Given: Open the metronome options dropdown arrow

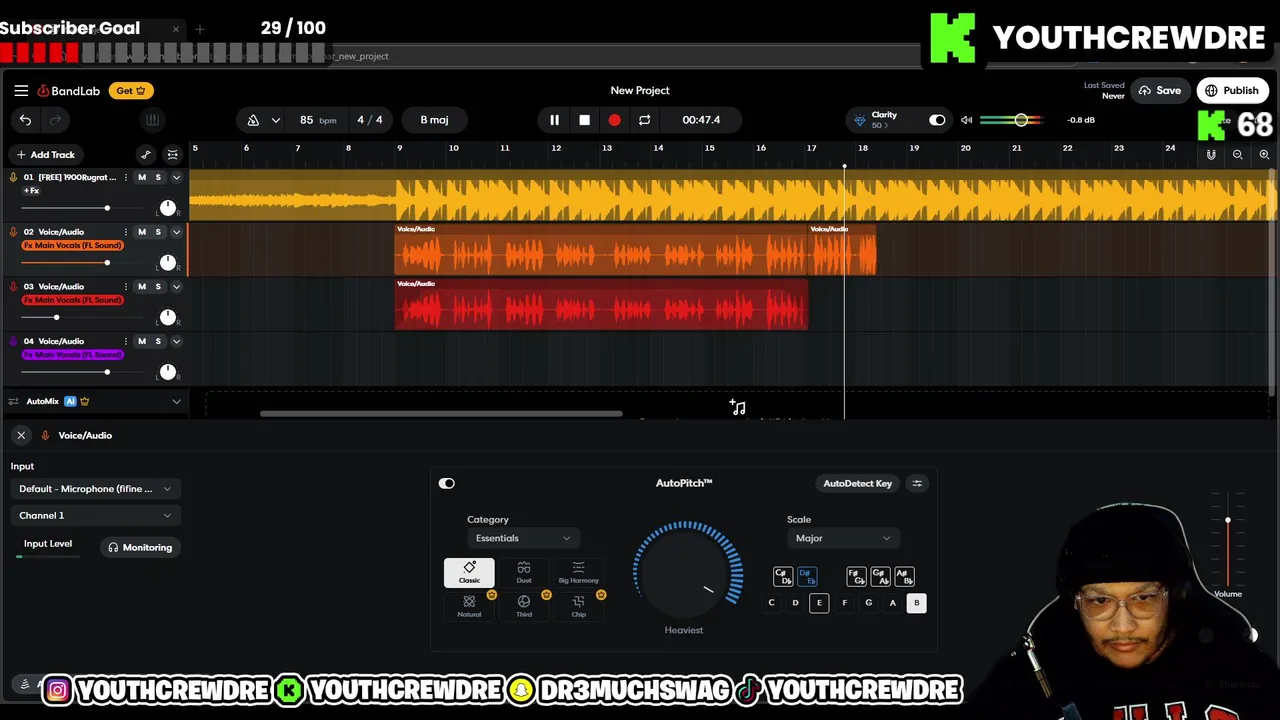Looking at the screenshot, I should pyautogui.click(x=275, y=120).
